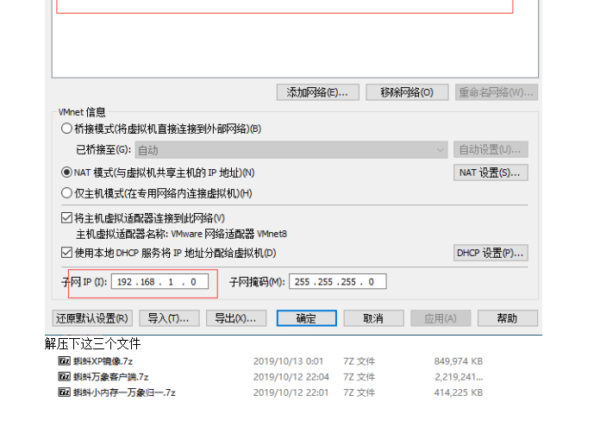Open DHCP 设置 dialog
Screen dimensions: 600x433
tap(490, 253)
